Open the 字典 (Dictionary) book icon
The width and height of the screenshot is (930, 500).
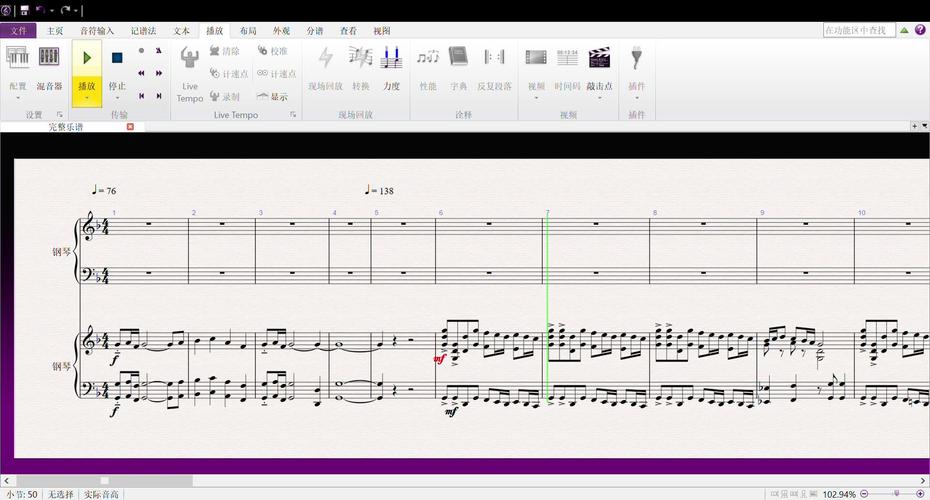pyautogui.click(x=458, y=57)
